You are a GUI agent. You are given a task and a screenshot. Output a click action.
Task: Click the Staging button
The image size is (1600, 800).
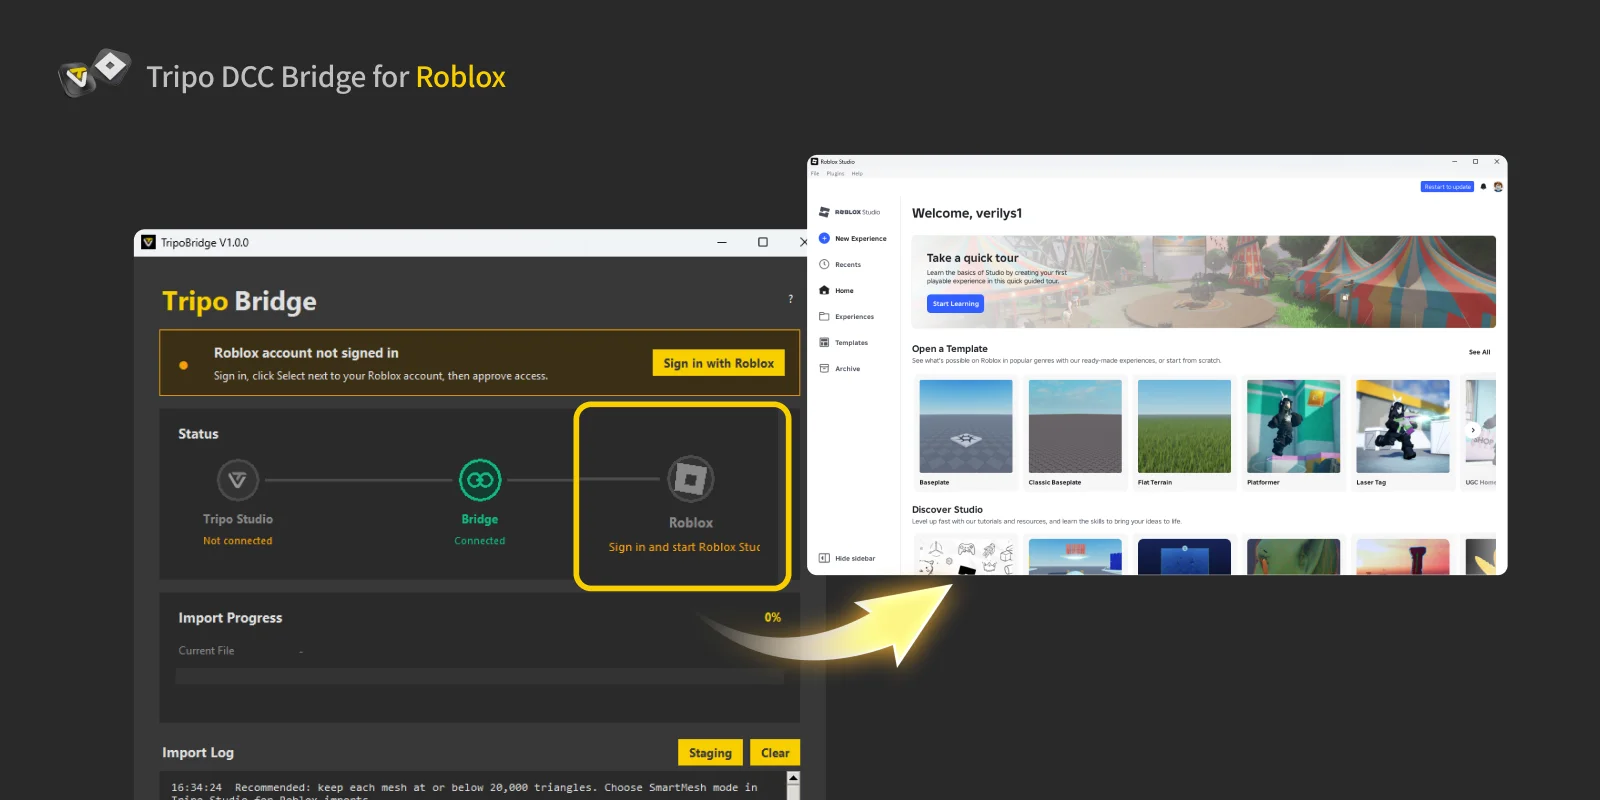710,753
